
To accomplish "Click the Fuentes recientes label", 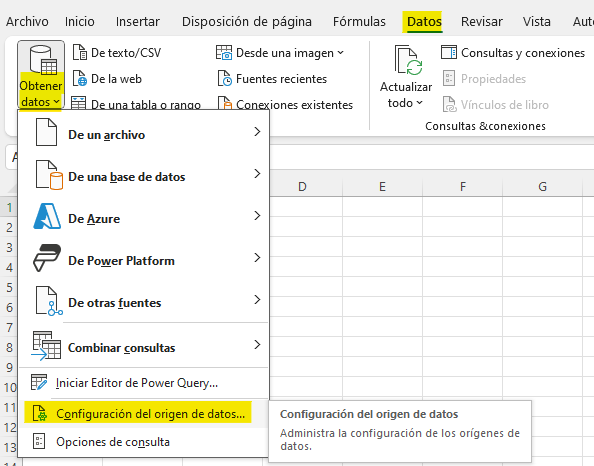I will [x=281, y=79].
